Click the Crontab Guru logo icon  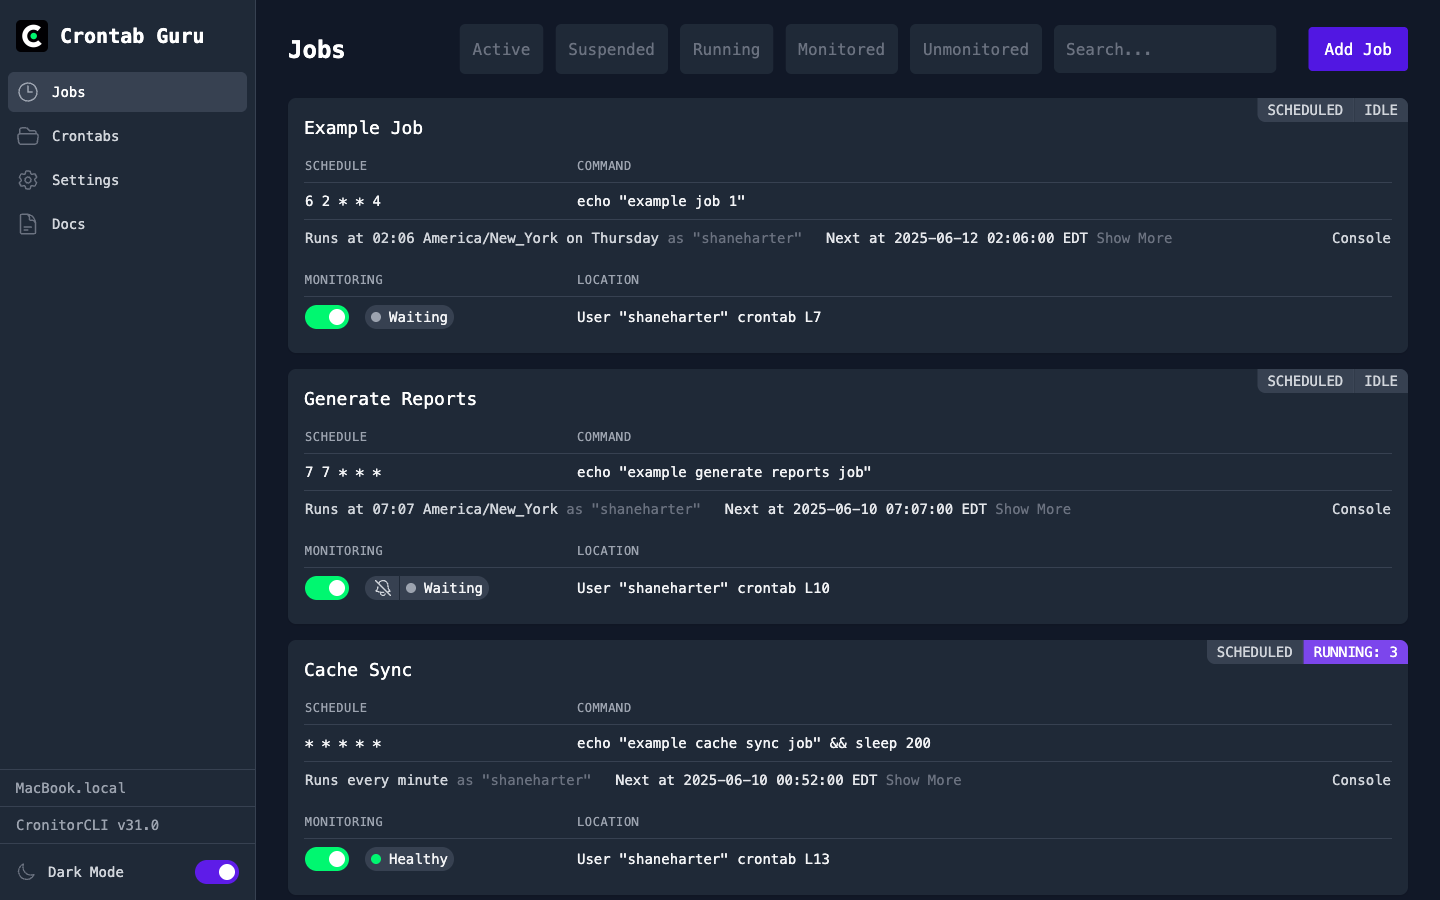31,35
